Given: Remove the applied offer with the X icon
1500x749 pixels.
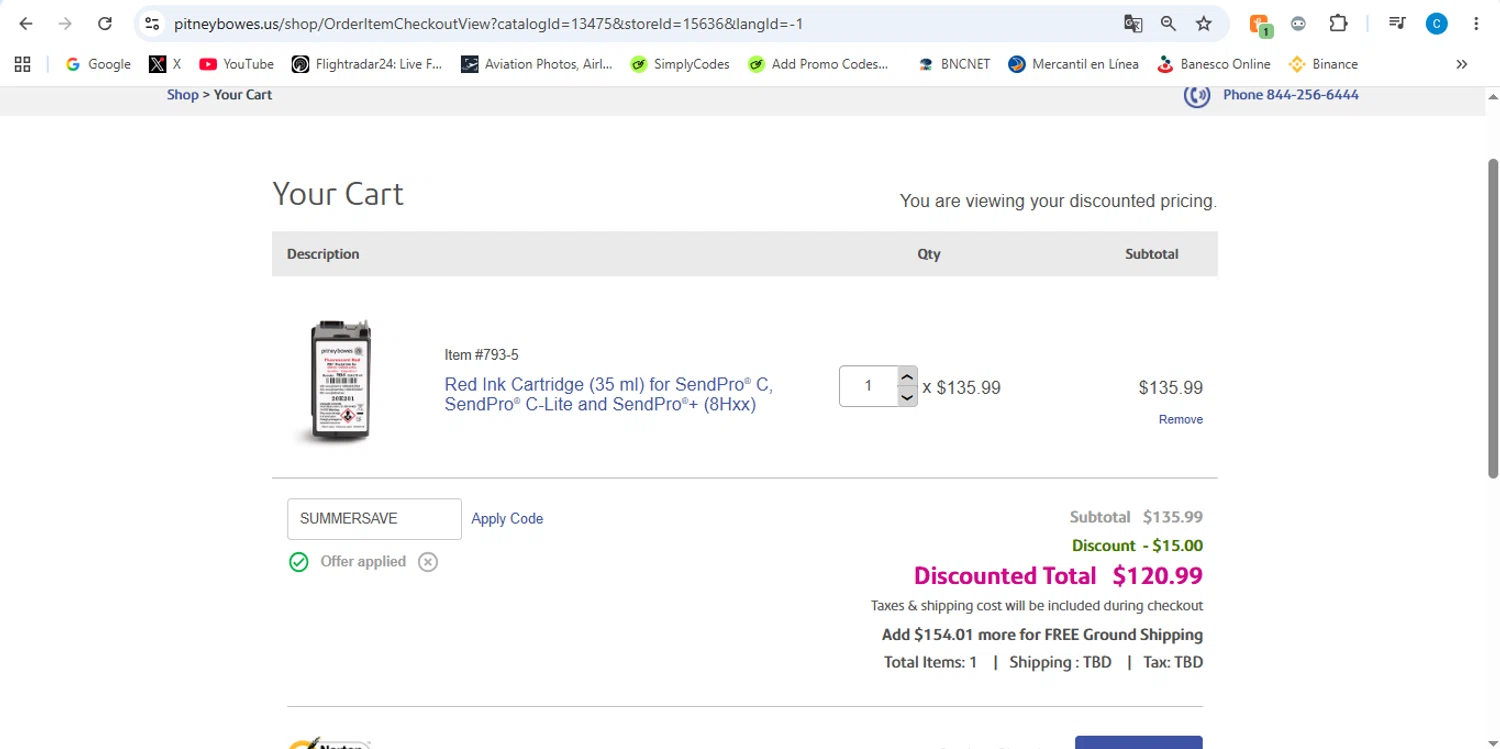Looking at the screenshot, I should (428, 562).
